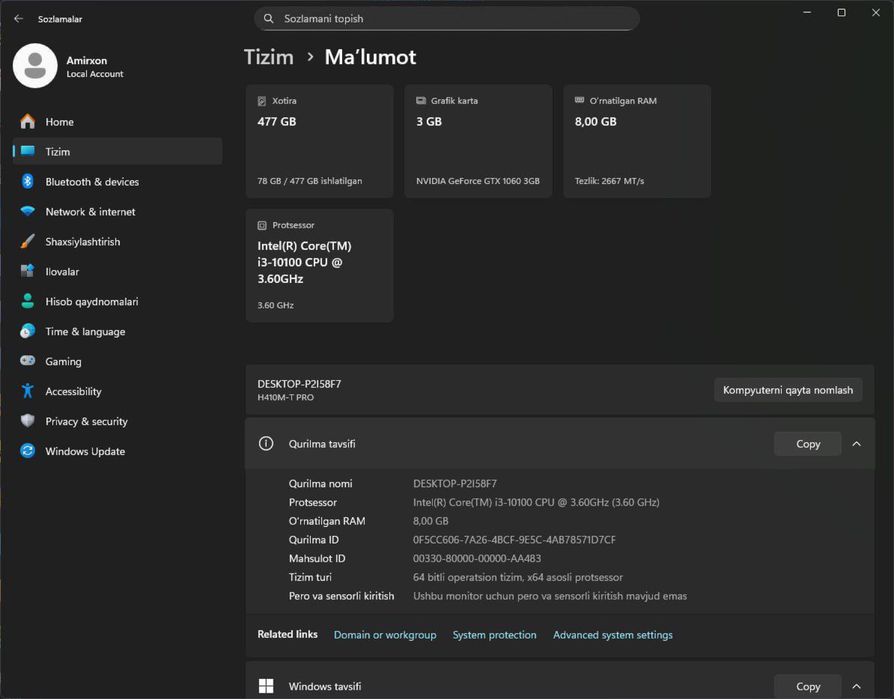
Task: Click the Amirxon profile avatar
Action: pyautogui.click(x=35, y=66)
